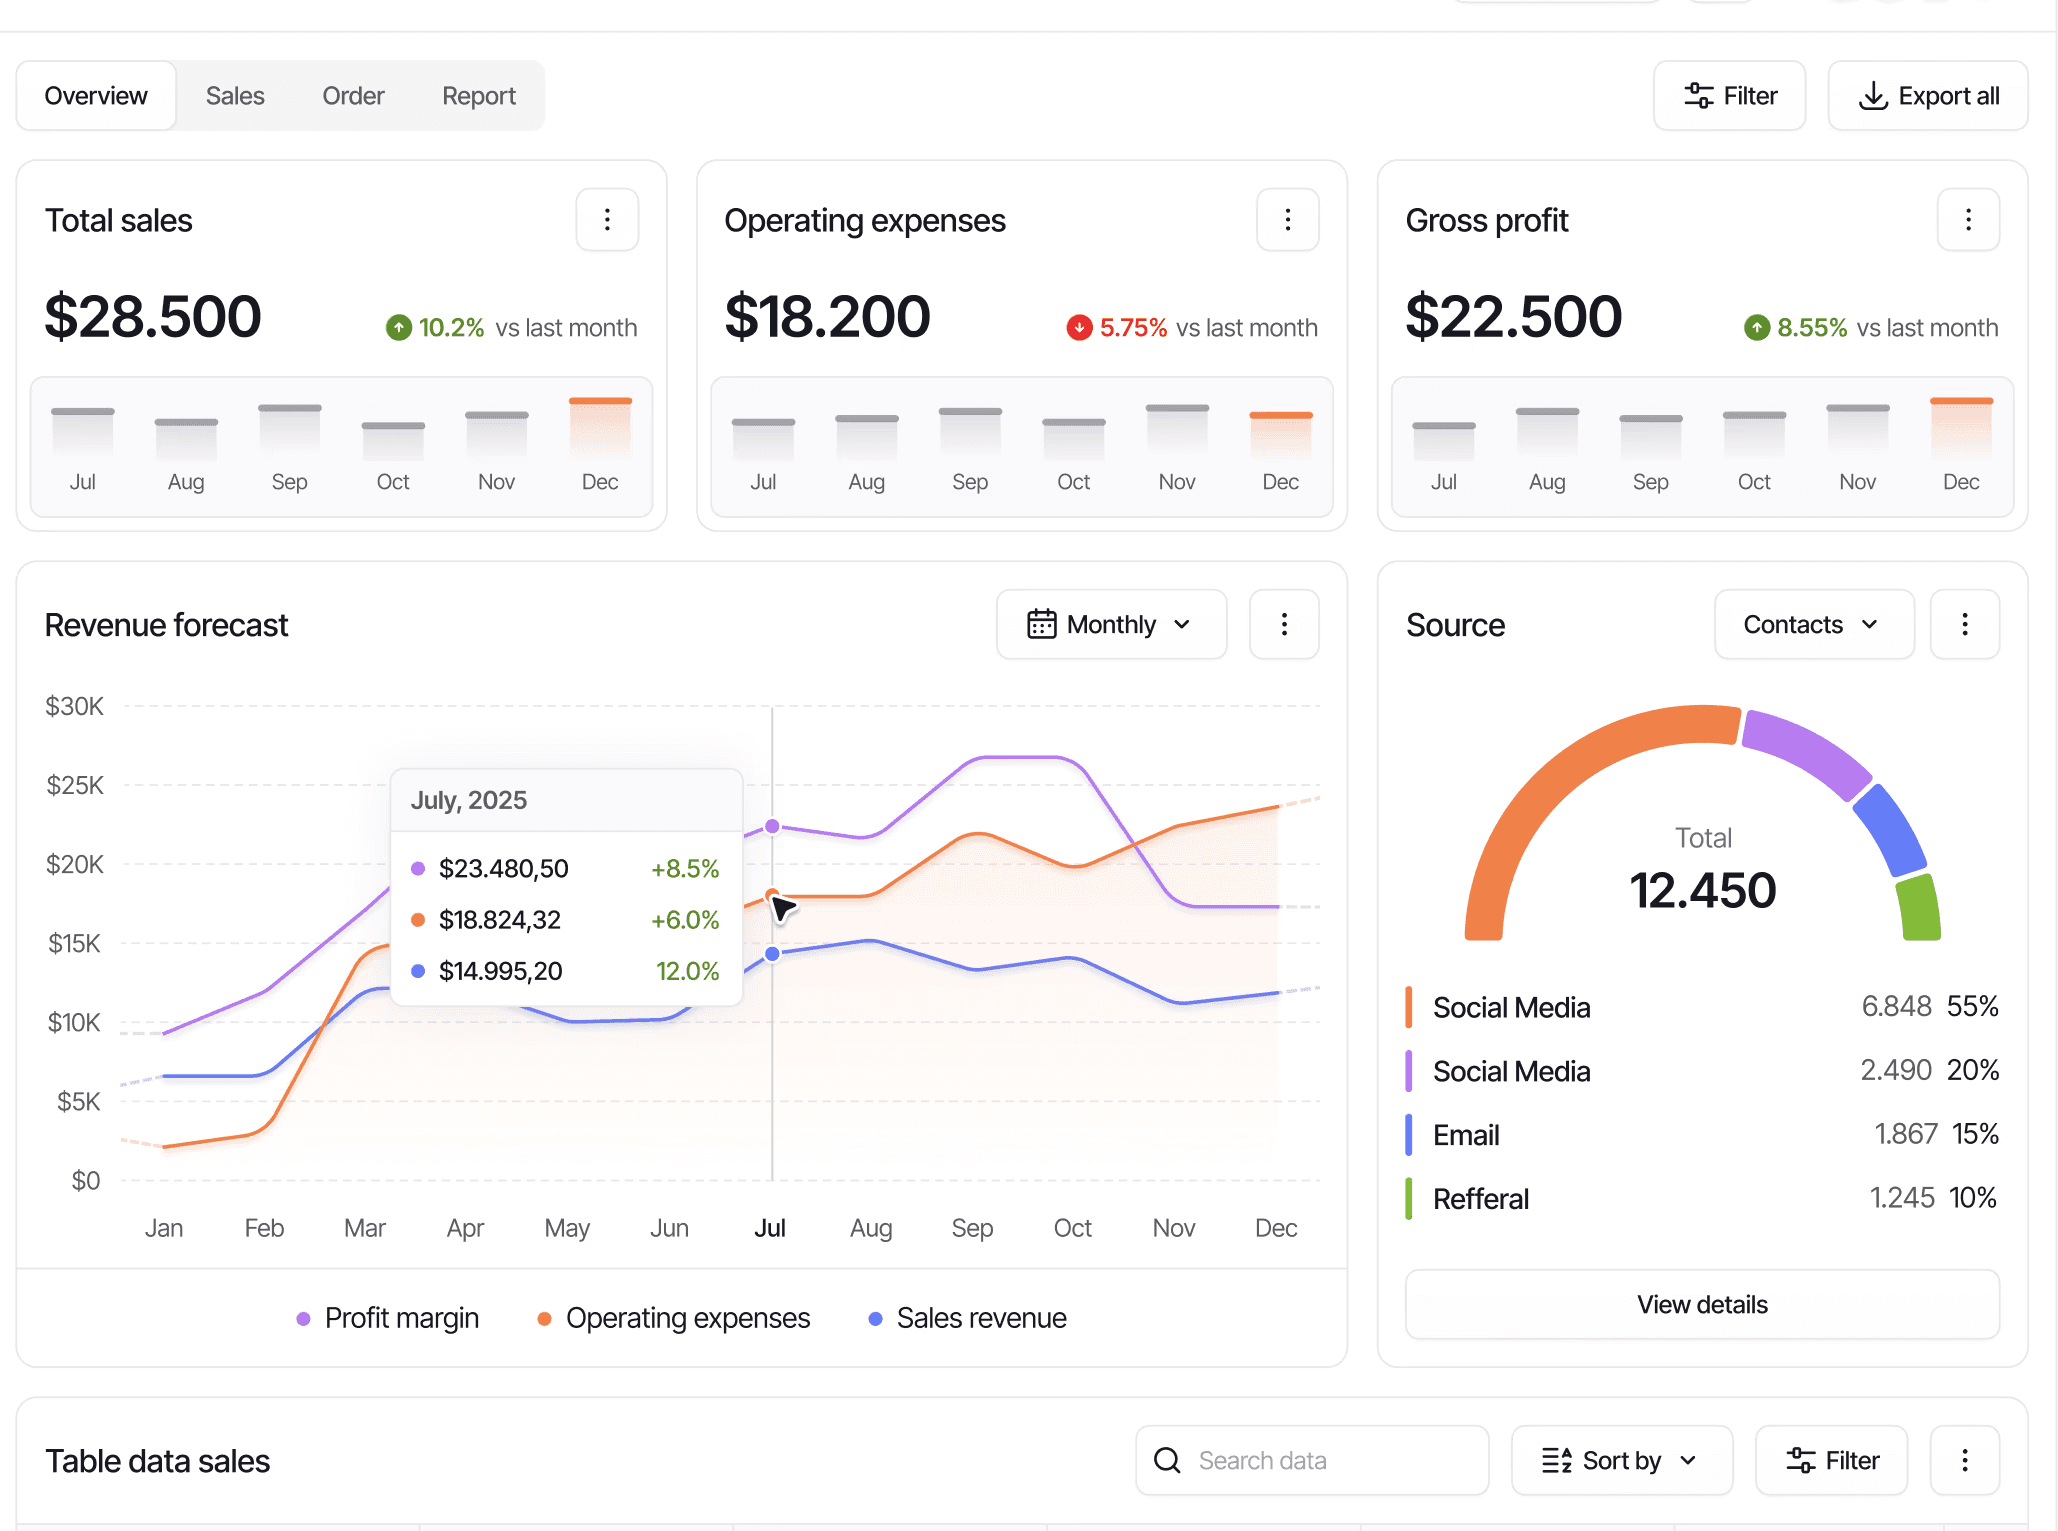Open Table data sales kebab menu
This screenshot has height=1531, width=2058.
click(1964, 1461)
